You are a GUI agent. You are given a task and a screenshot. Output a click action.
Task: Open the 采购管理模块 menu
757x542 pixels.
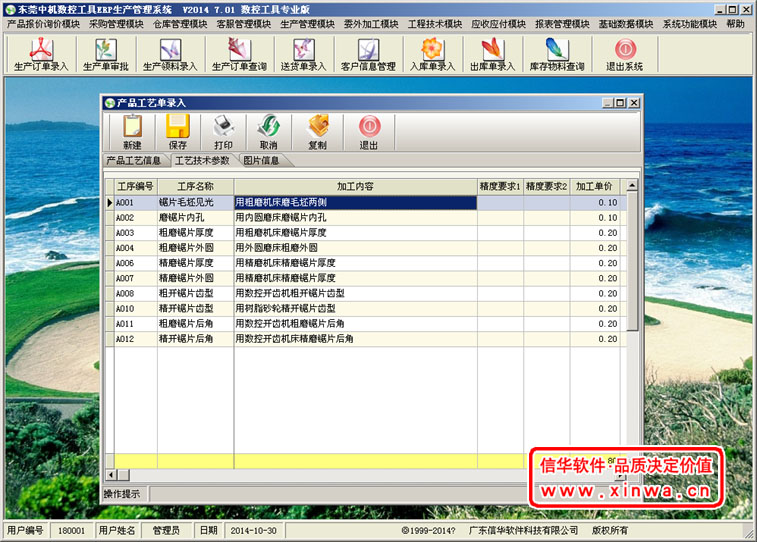(116, 24)
